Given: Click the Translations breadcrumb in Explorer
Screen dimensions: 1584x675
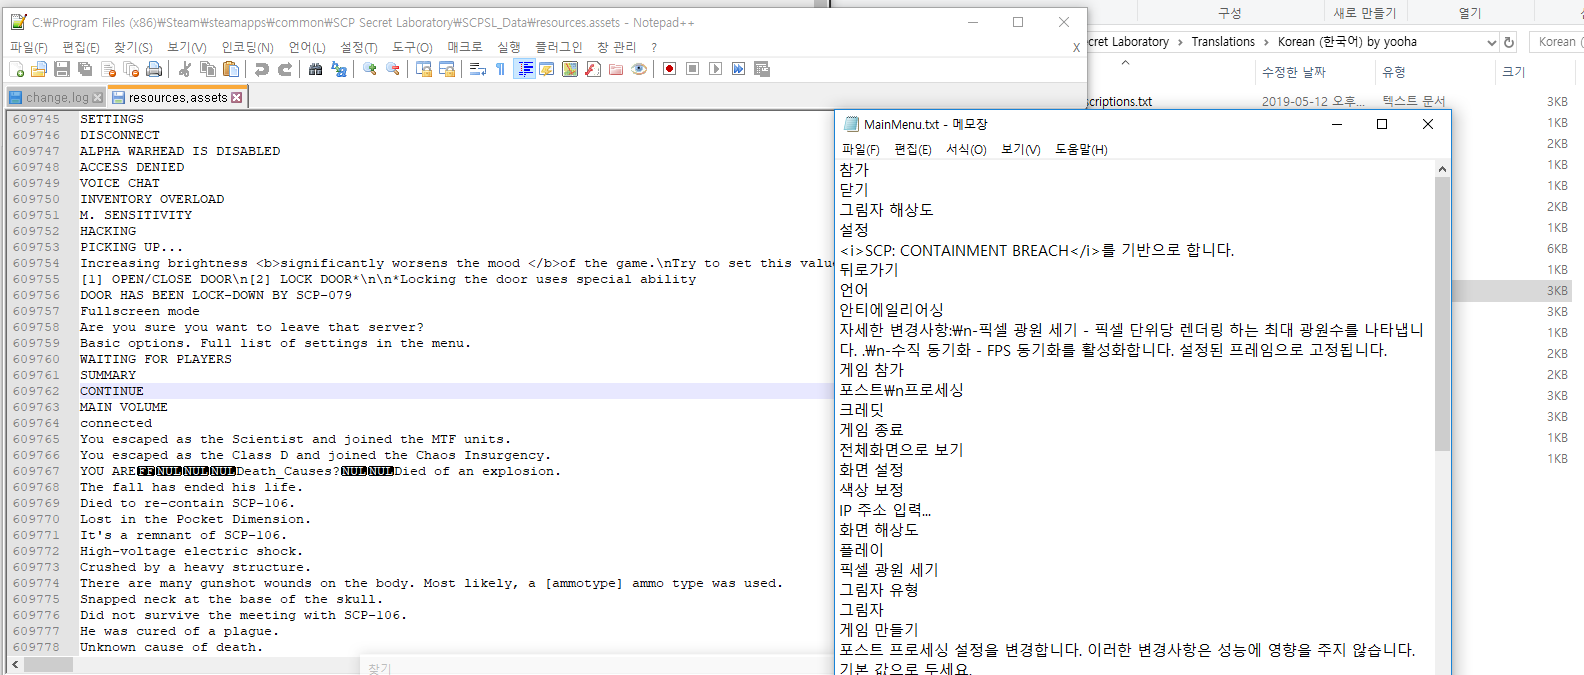Looking at the screenshot, I should (1223, 42).
